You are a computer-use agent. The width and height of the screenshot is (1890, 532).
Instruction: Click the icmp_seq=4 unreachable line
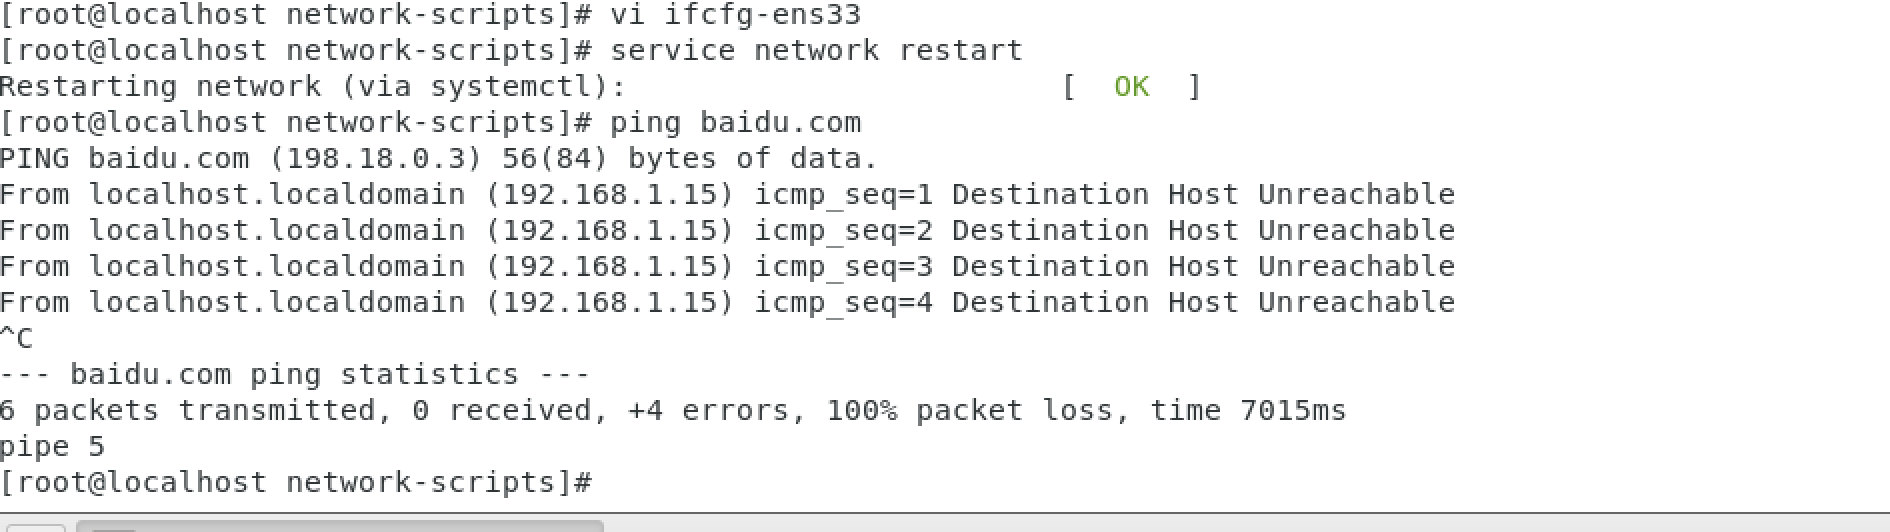click(727, 303)
